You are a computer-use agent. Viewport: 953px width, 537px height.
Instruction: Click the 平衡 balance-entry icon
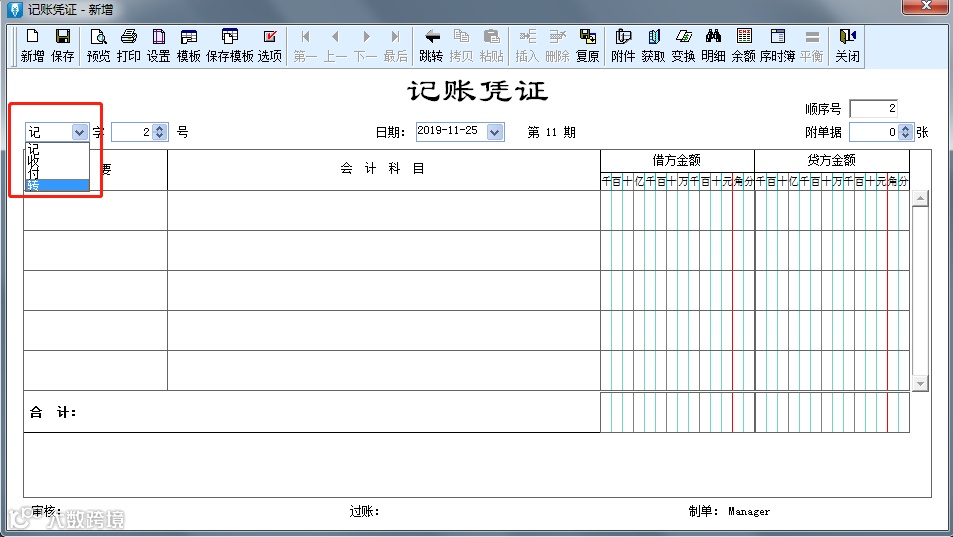point(811,46)
